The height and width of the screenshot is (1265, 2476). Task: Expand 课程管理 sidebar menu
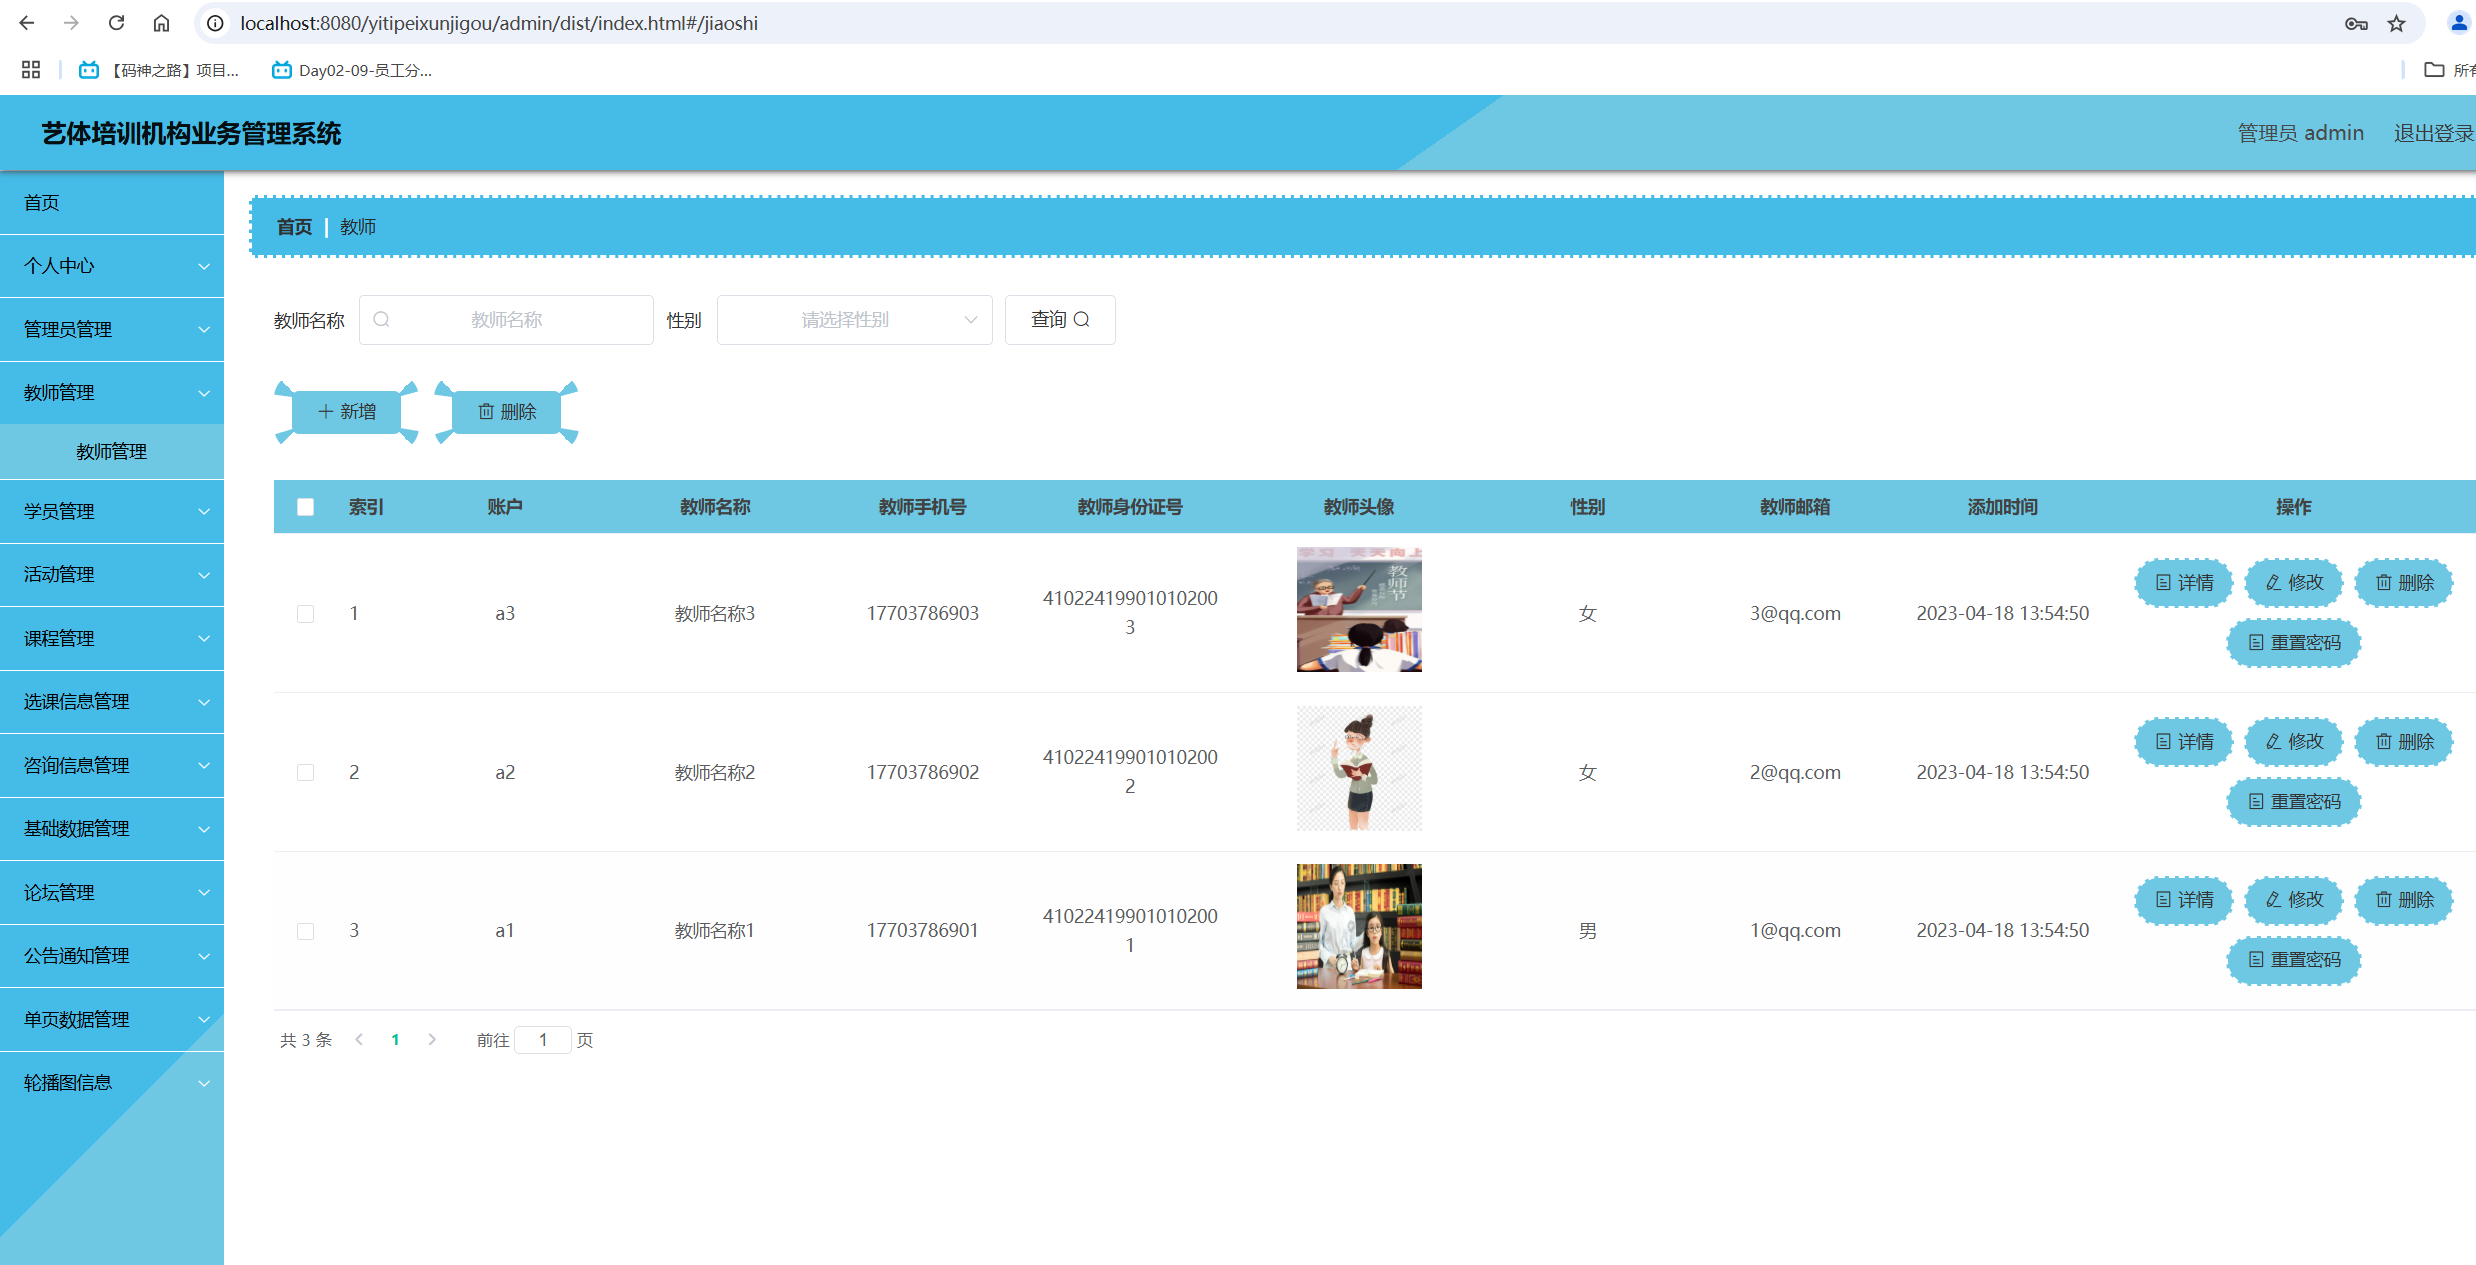point(112,639)
